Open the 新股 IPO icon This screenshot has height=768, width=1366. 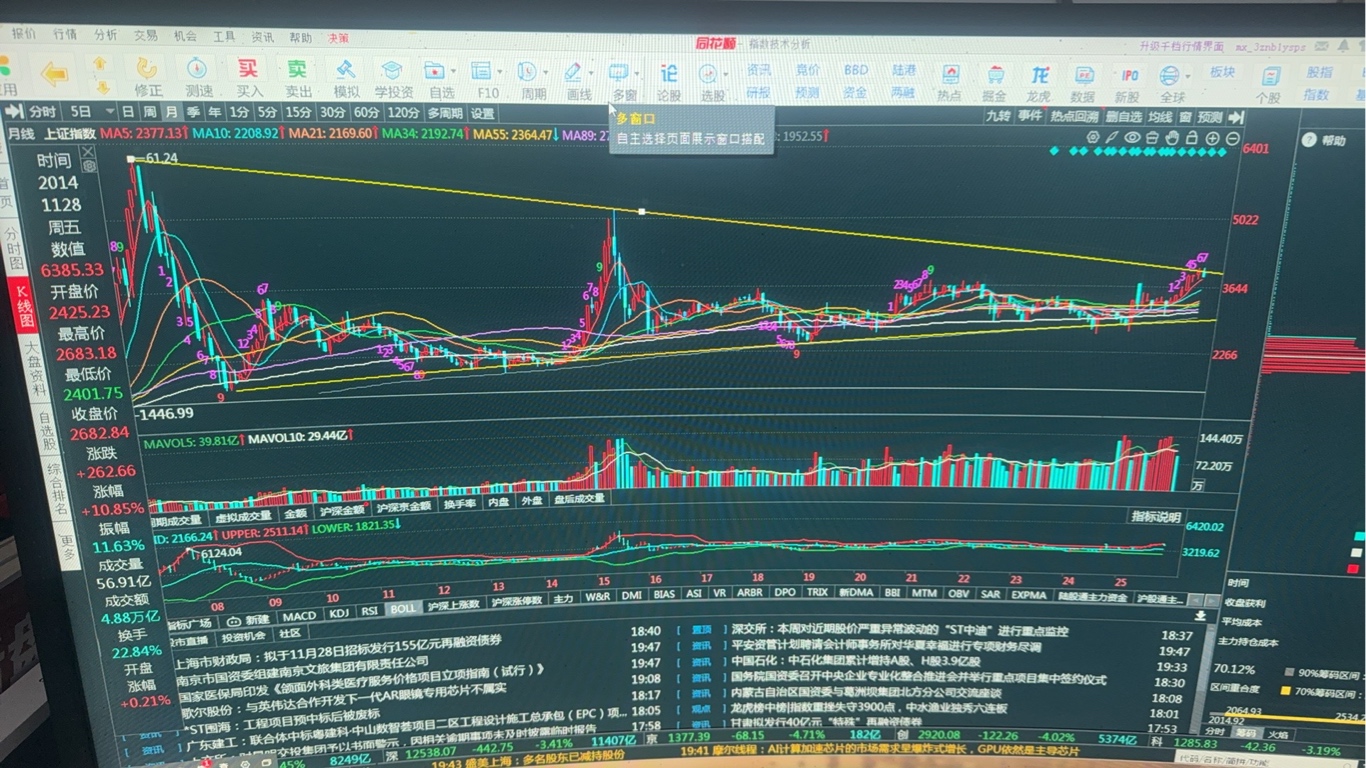[1129, 75]
